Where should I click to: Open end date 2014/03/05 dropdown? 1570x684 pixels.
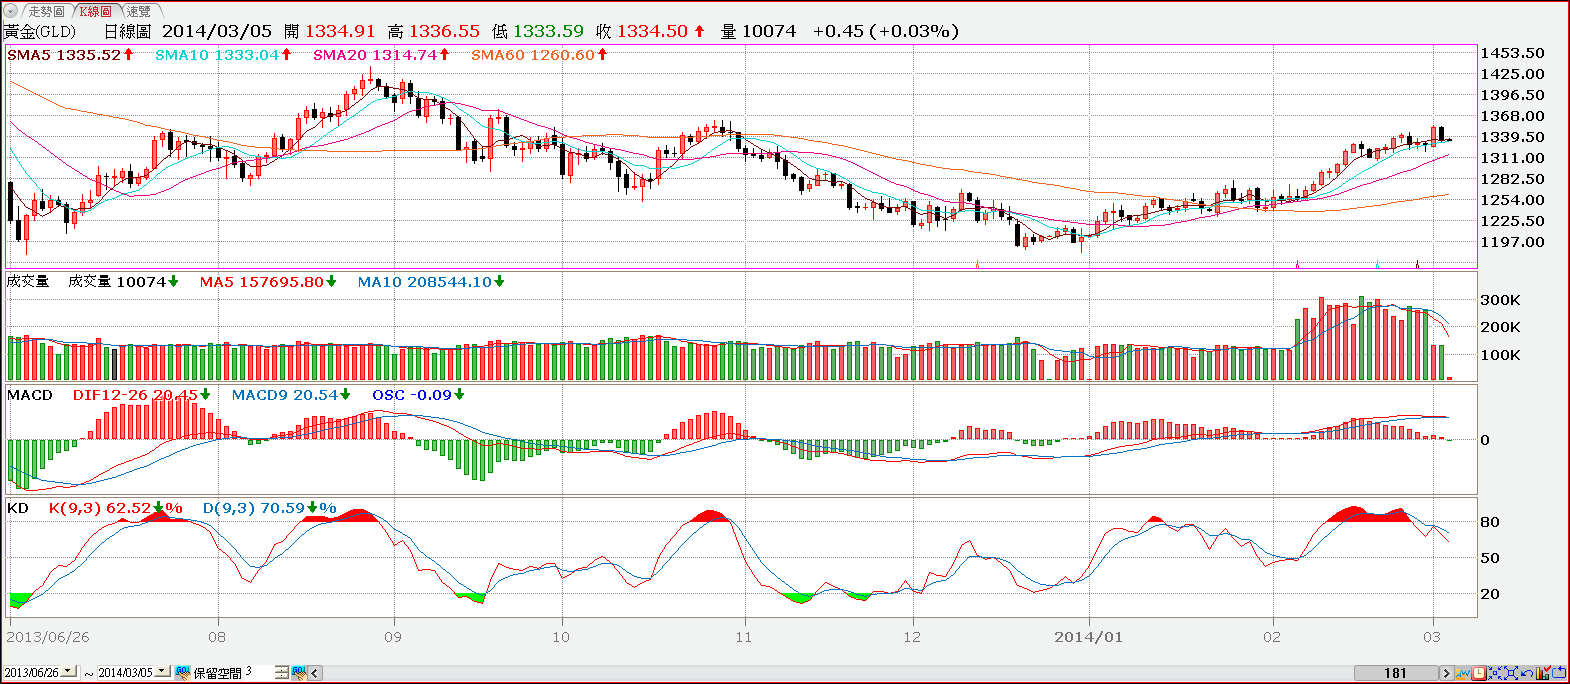click(x=161, y=672)
